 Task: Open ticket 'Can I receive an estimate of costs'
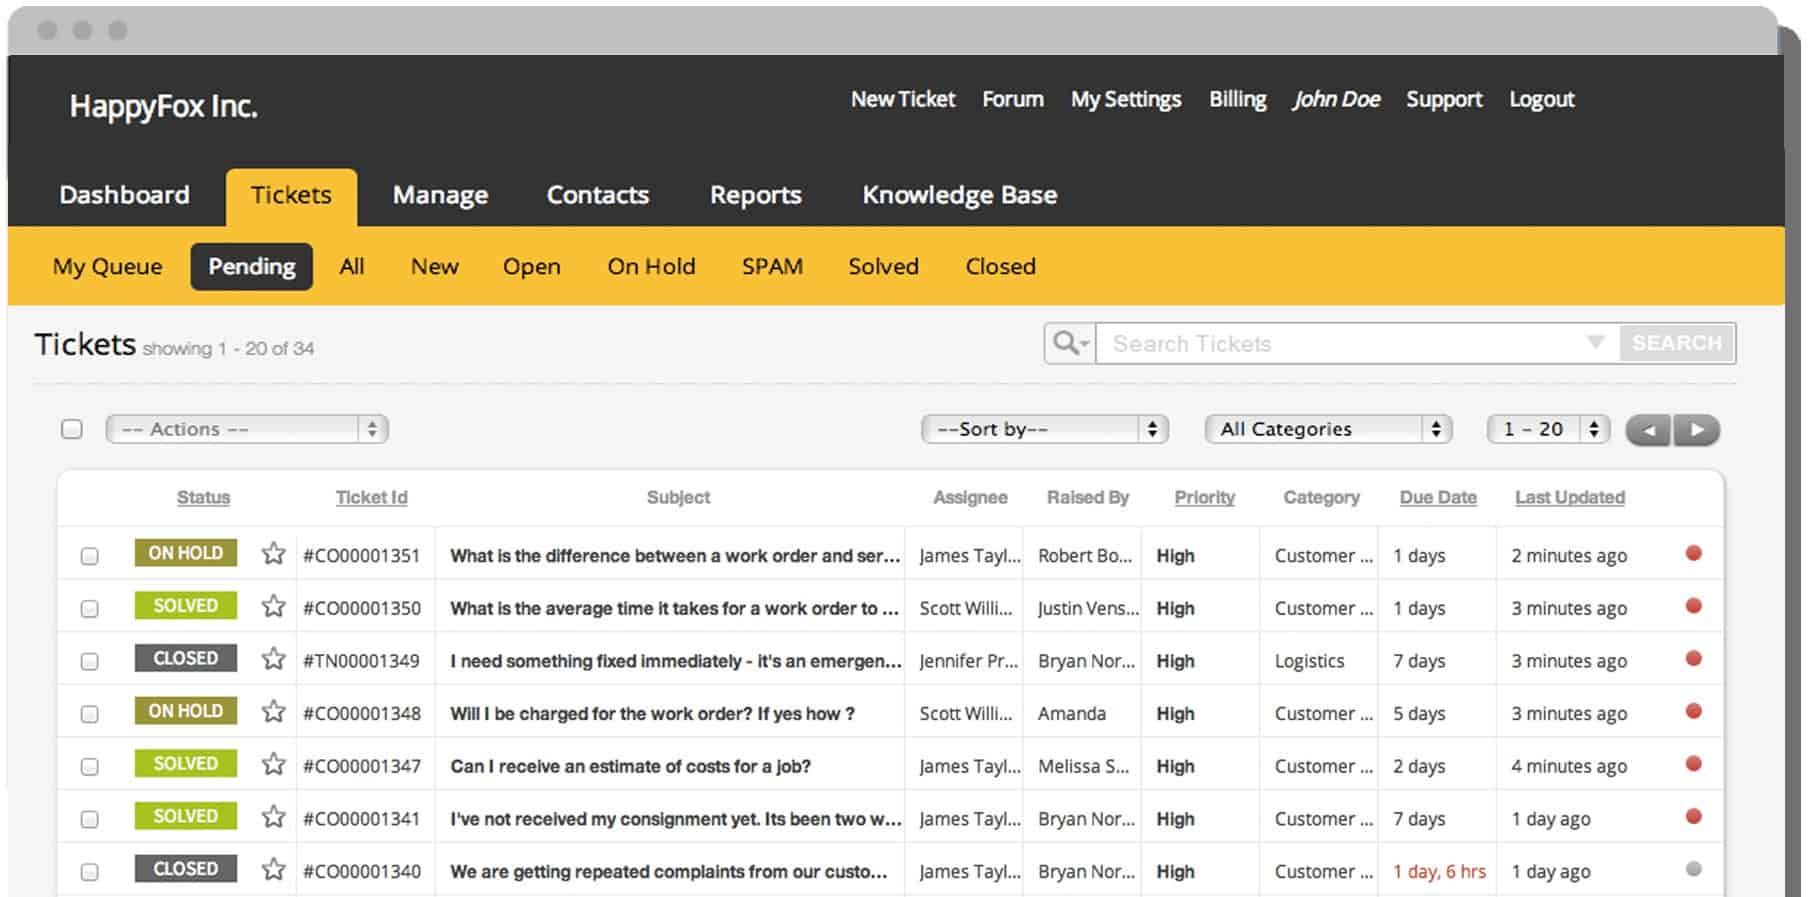pos(630,767)
